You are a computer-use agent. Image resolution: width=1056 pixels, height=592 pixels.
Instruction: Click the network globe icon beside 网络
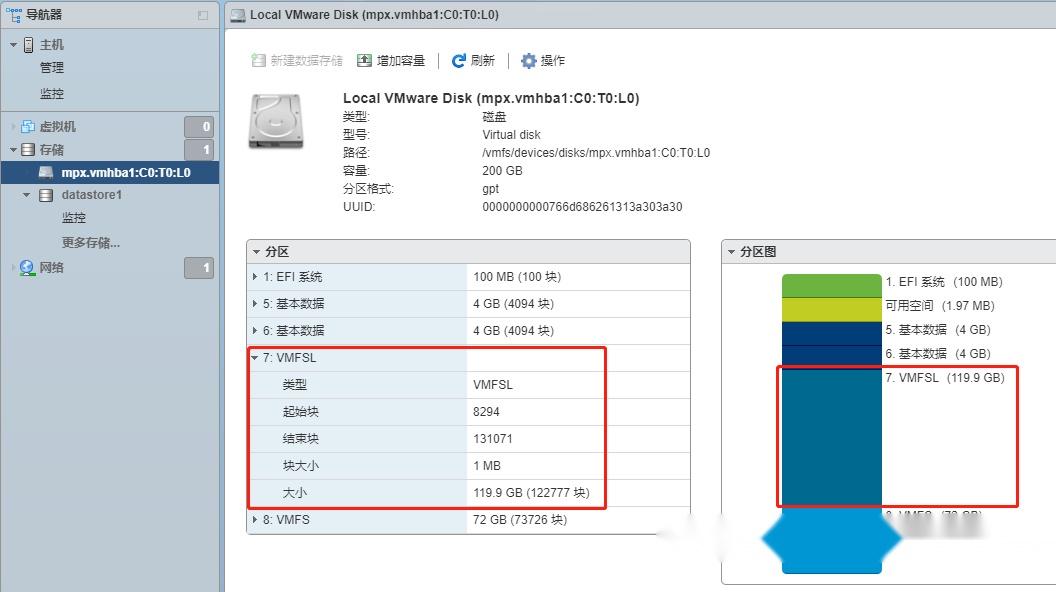[x=26, y=267]
